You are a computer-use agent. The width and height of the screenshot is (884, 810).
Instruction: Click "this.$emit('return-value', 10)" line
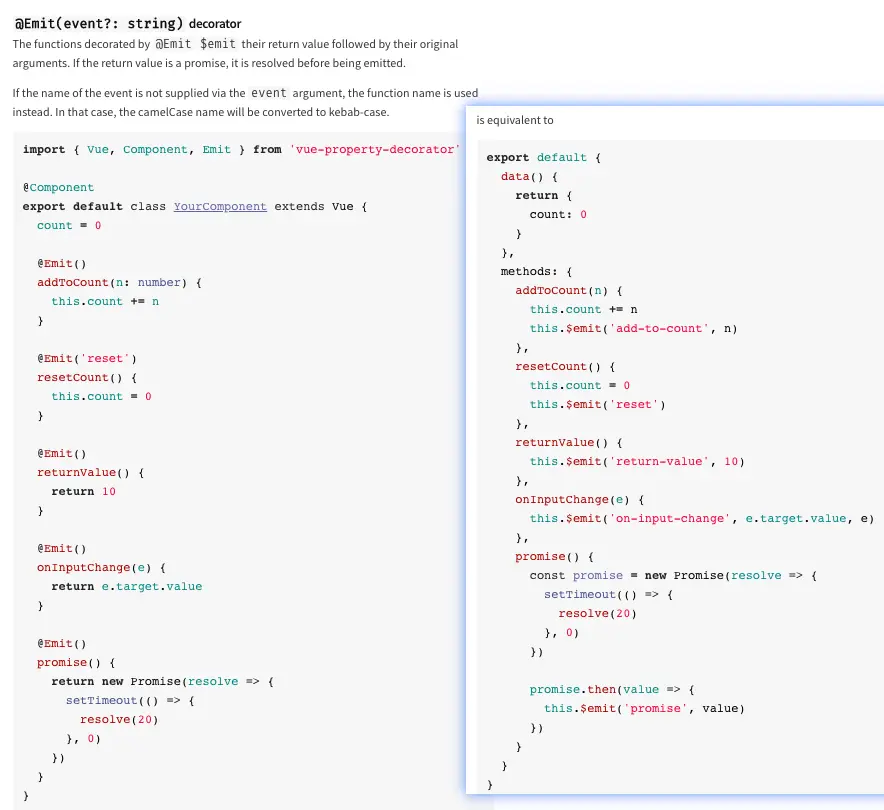click(x=637, y=461)
